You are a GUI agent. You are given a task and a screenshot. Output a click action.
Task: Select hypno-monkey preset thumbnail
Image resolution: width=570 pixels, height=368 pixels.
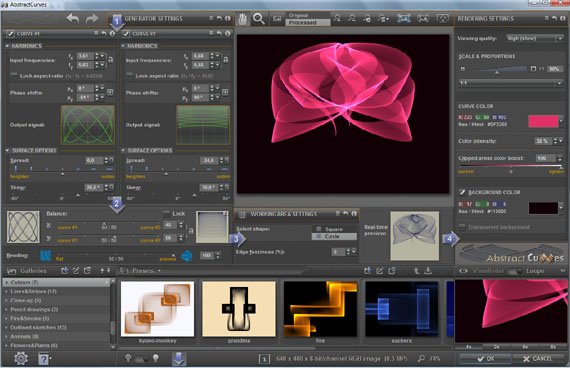(x=157, y=309)
